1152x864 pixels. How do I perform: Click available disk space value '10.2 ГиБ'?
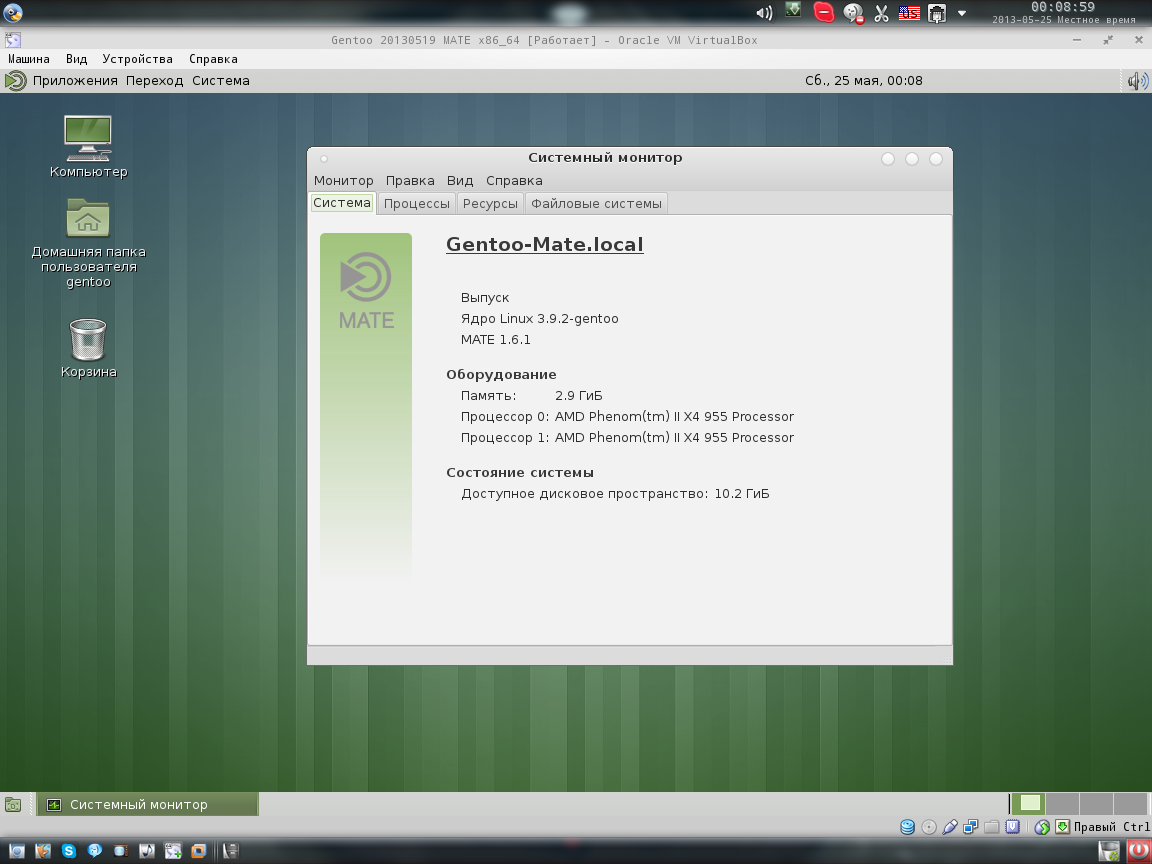pos(741,494)
